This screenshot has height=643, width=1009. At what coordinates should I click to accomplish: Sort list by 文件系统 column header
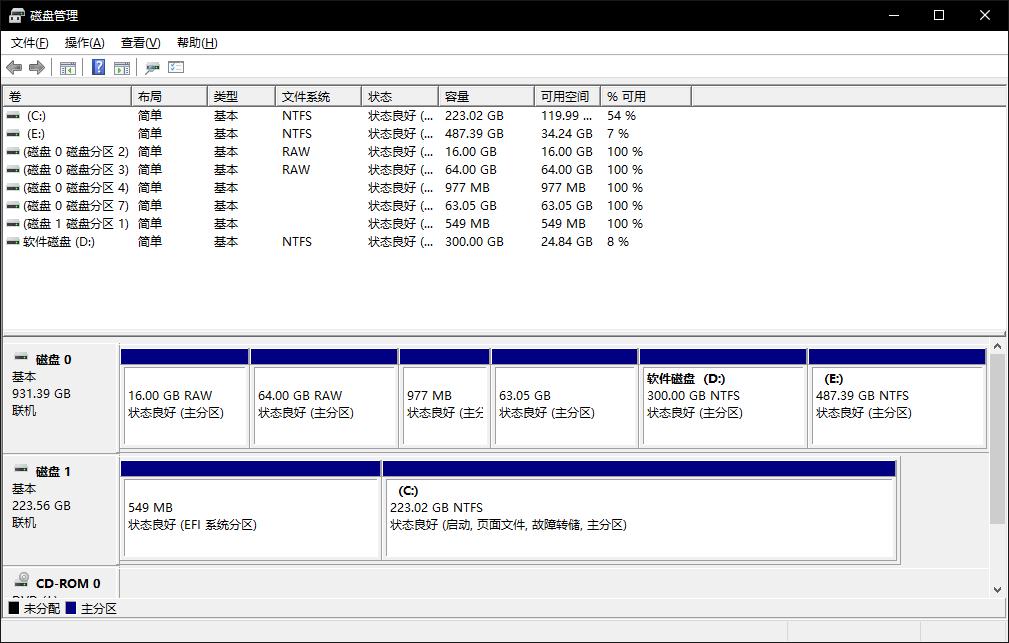click(306, 97)
